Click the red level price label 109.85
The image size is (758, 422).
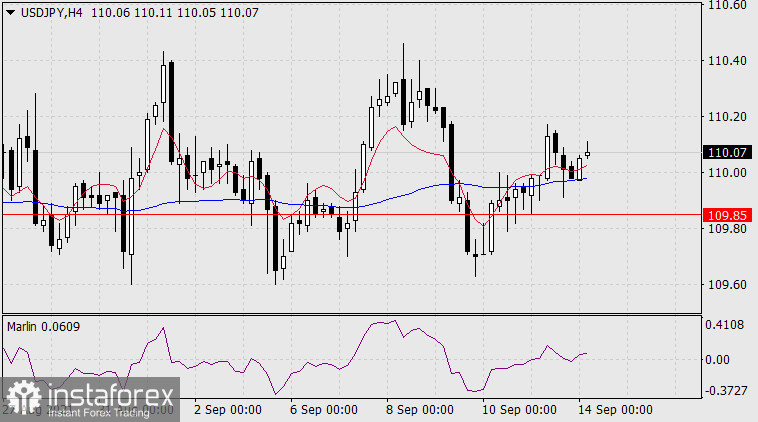tap(727, 215)
